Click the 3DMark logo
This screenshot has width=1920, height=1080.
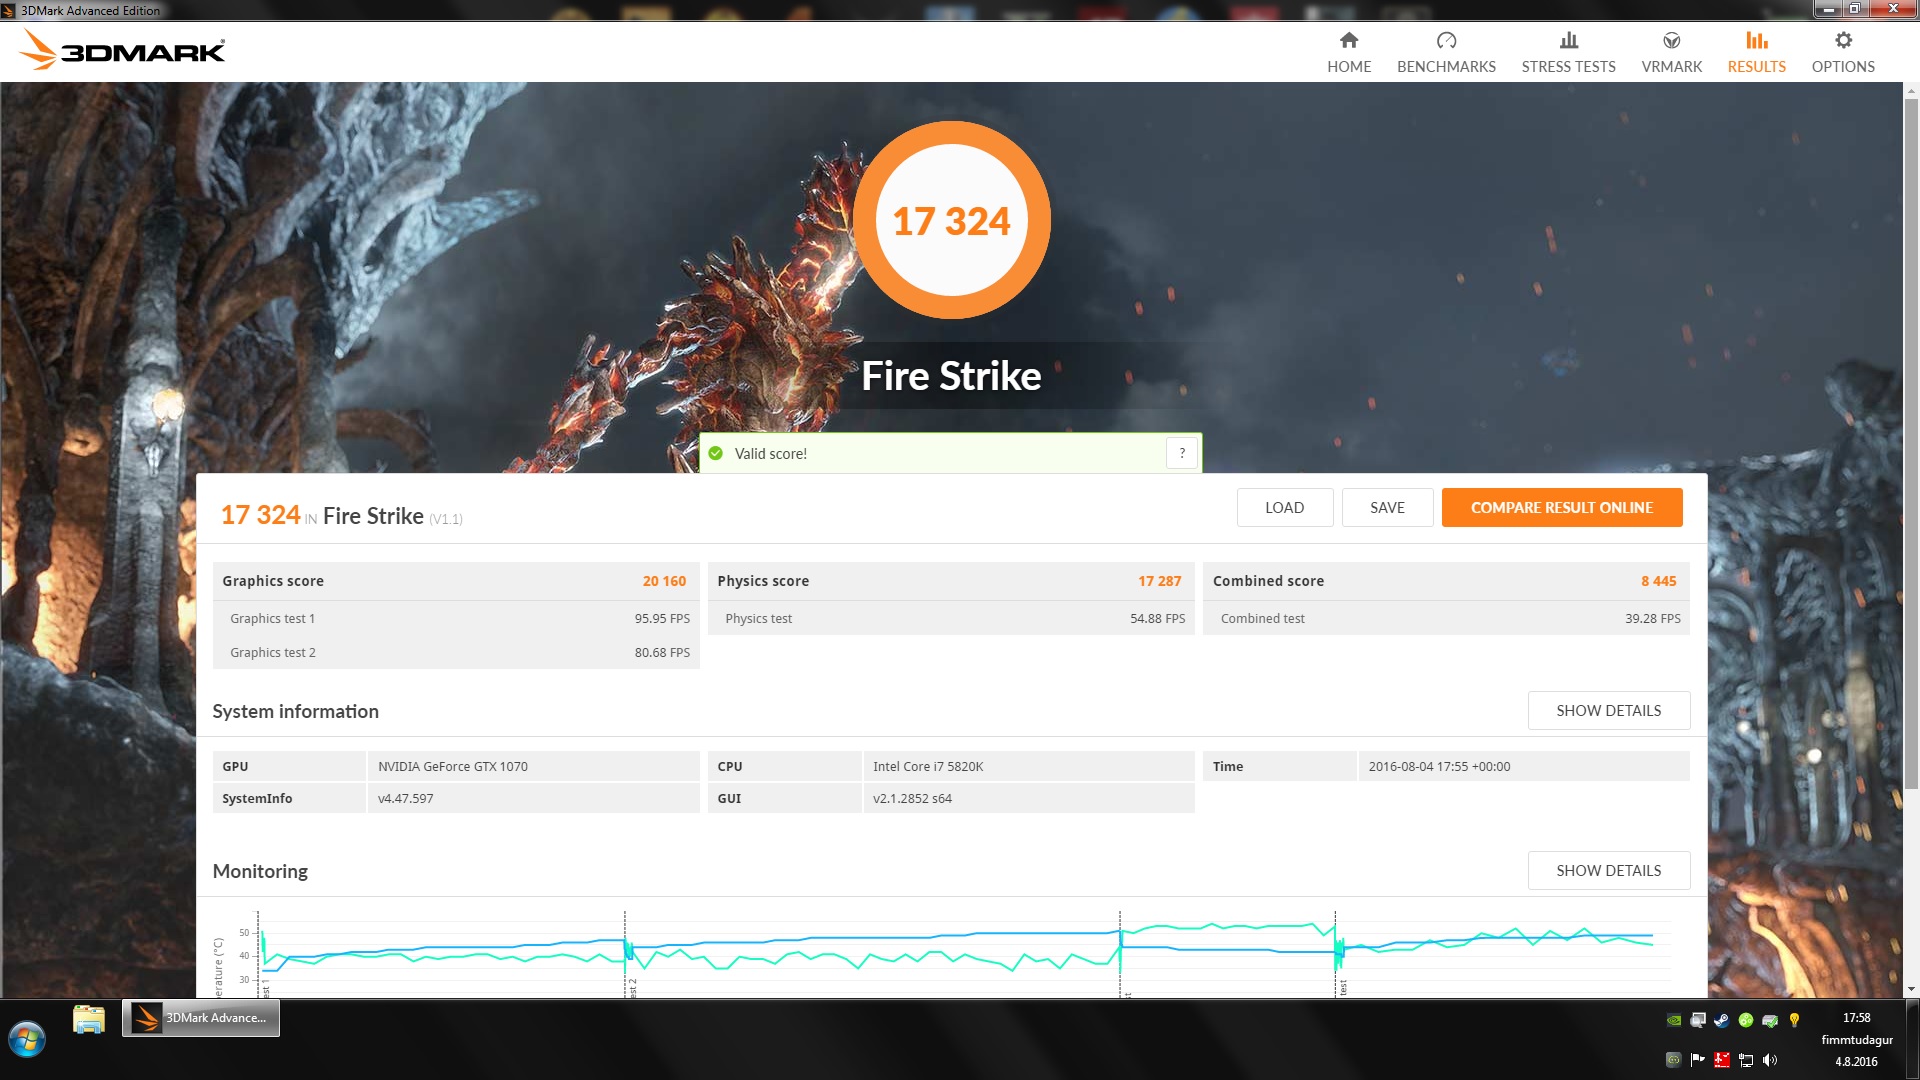120,50
